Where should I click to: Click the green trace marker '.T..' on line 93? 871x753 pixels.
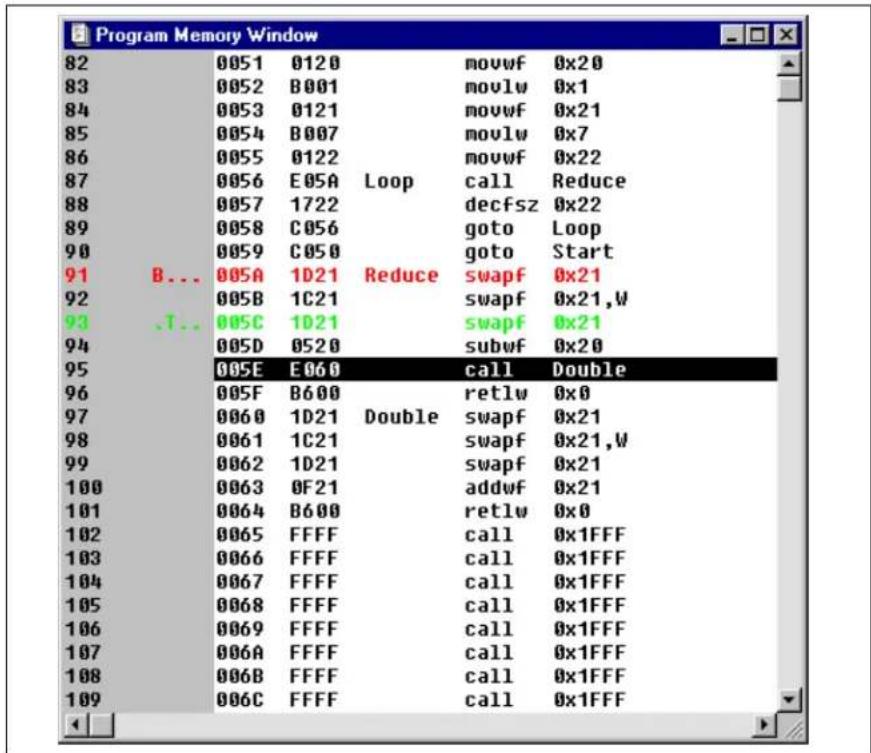click(177, 323)
